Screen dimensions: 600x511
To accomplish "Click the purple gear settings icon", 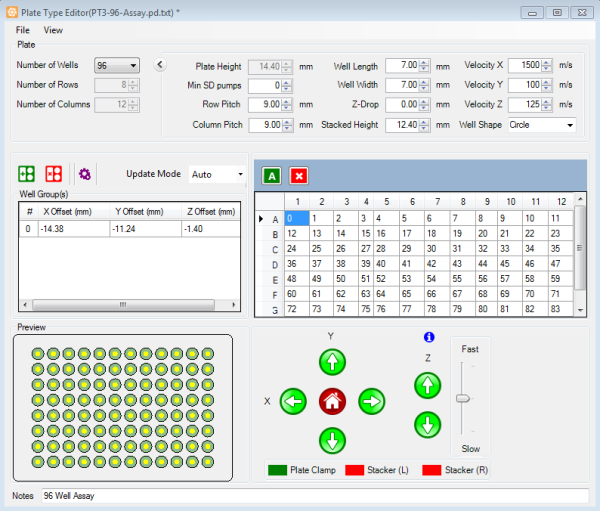I will pos(85,174).
